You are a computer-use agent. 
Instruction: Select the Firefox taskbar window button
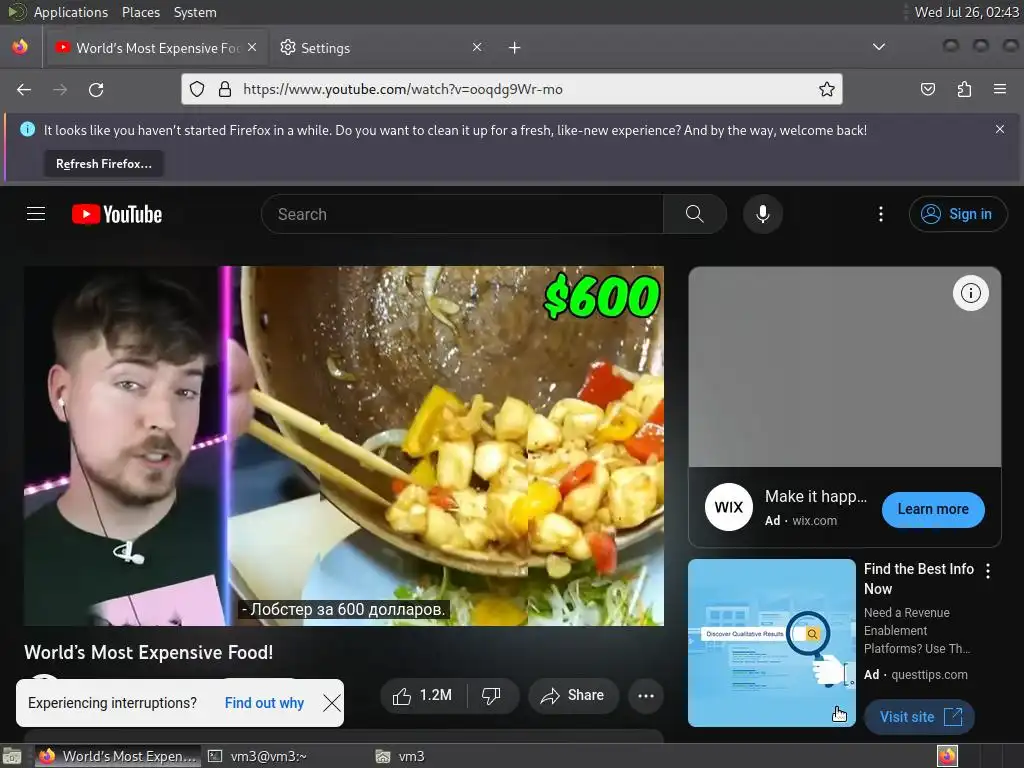[118, 756]
